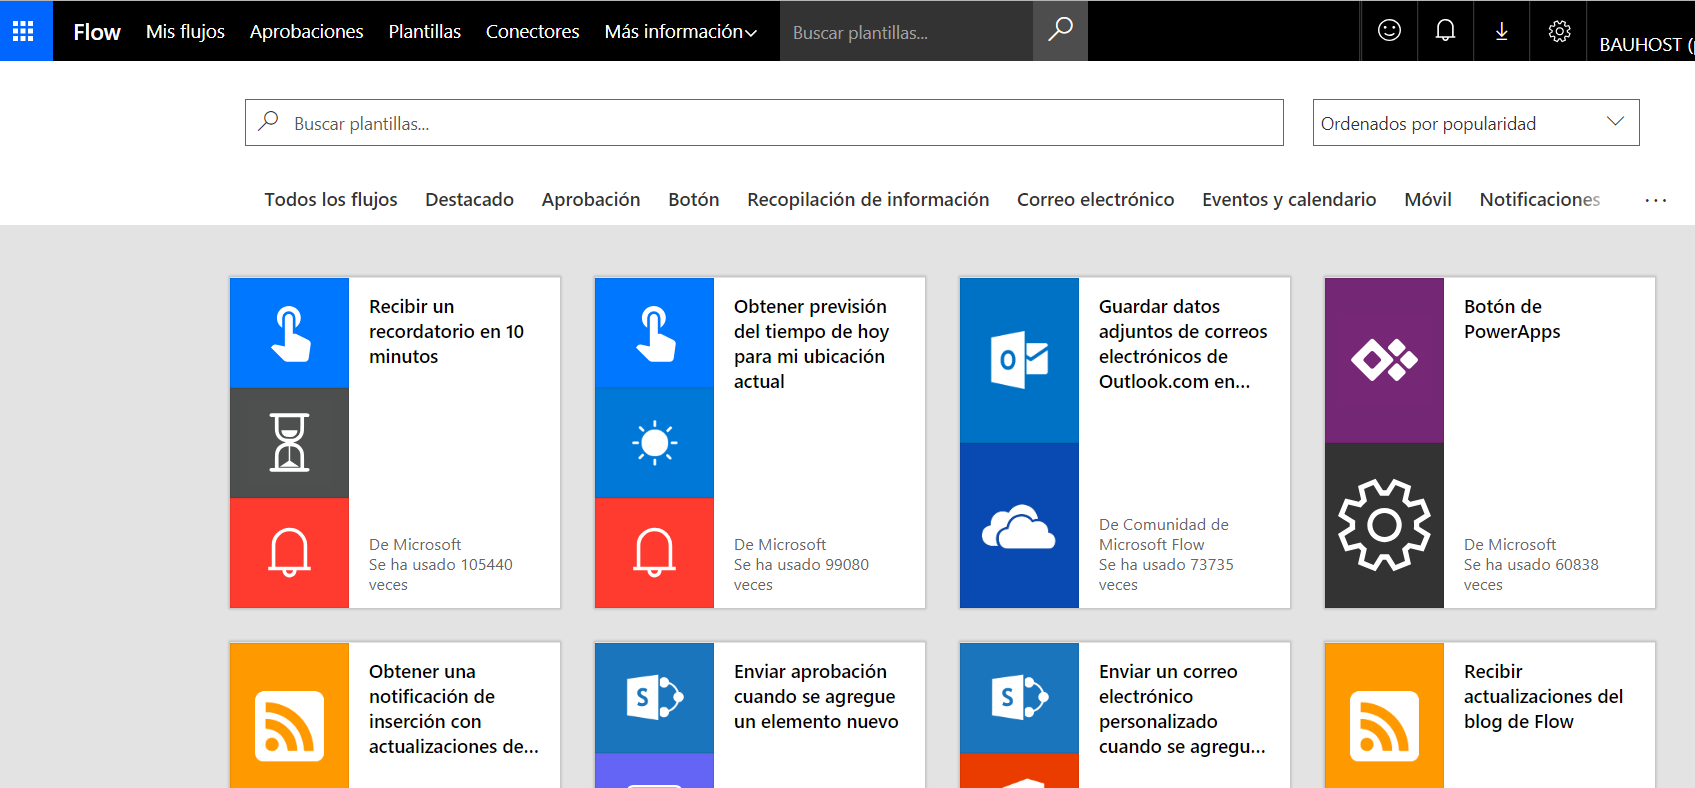The image size is (1695, 788).
Task: Open template Enviar aprobación cuando se agregue
Action: pyautogui.click(x=816, y=696)
